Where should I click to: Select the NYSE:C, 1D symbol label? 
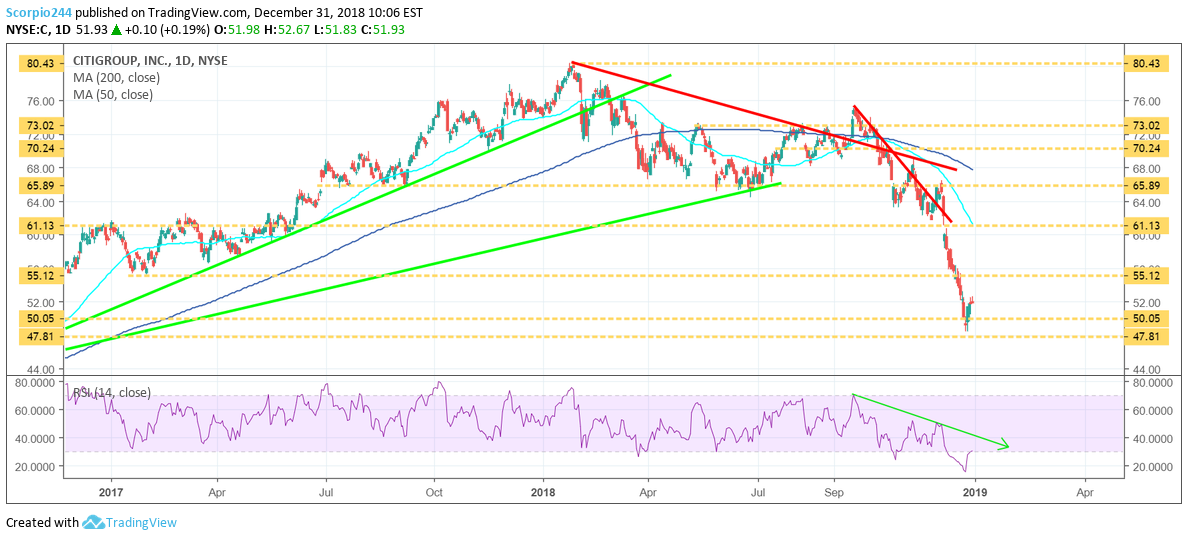click(x=38, y=29)
